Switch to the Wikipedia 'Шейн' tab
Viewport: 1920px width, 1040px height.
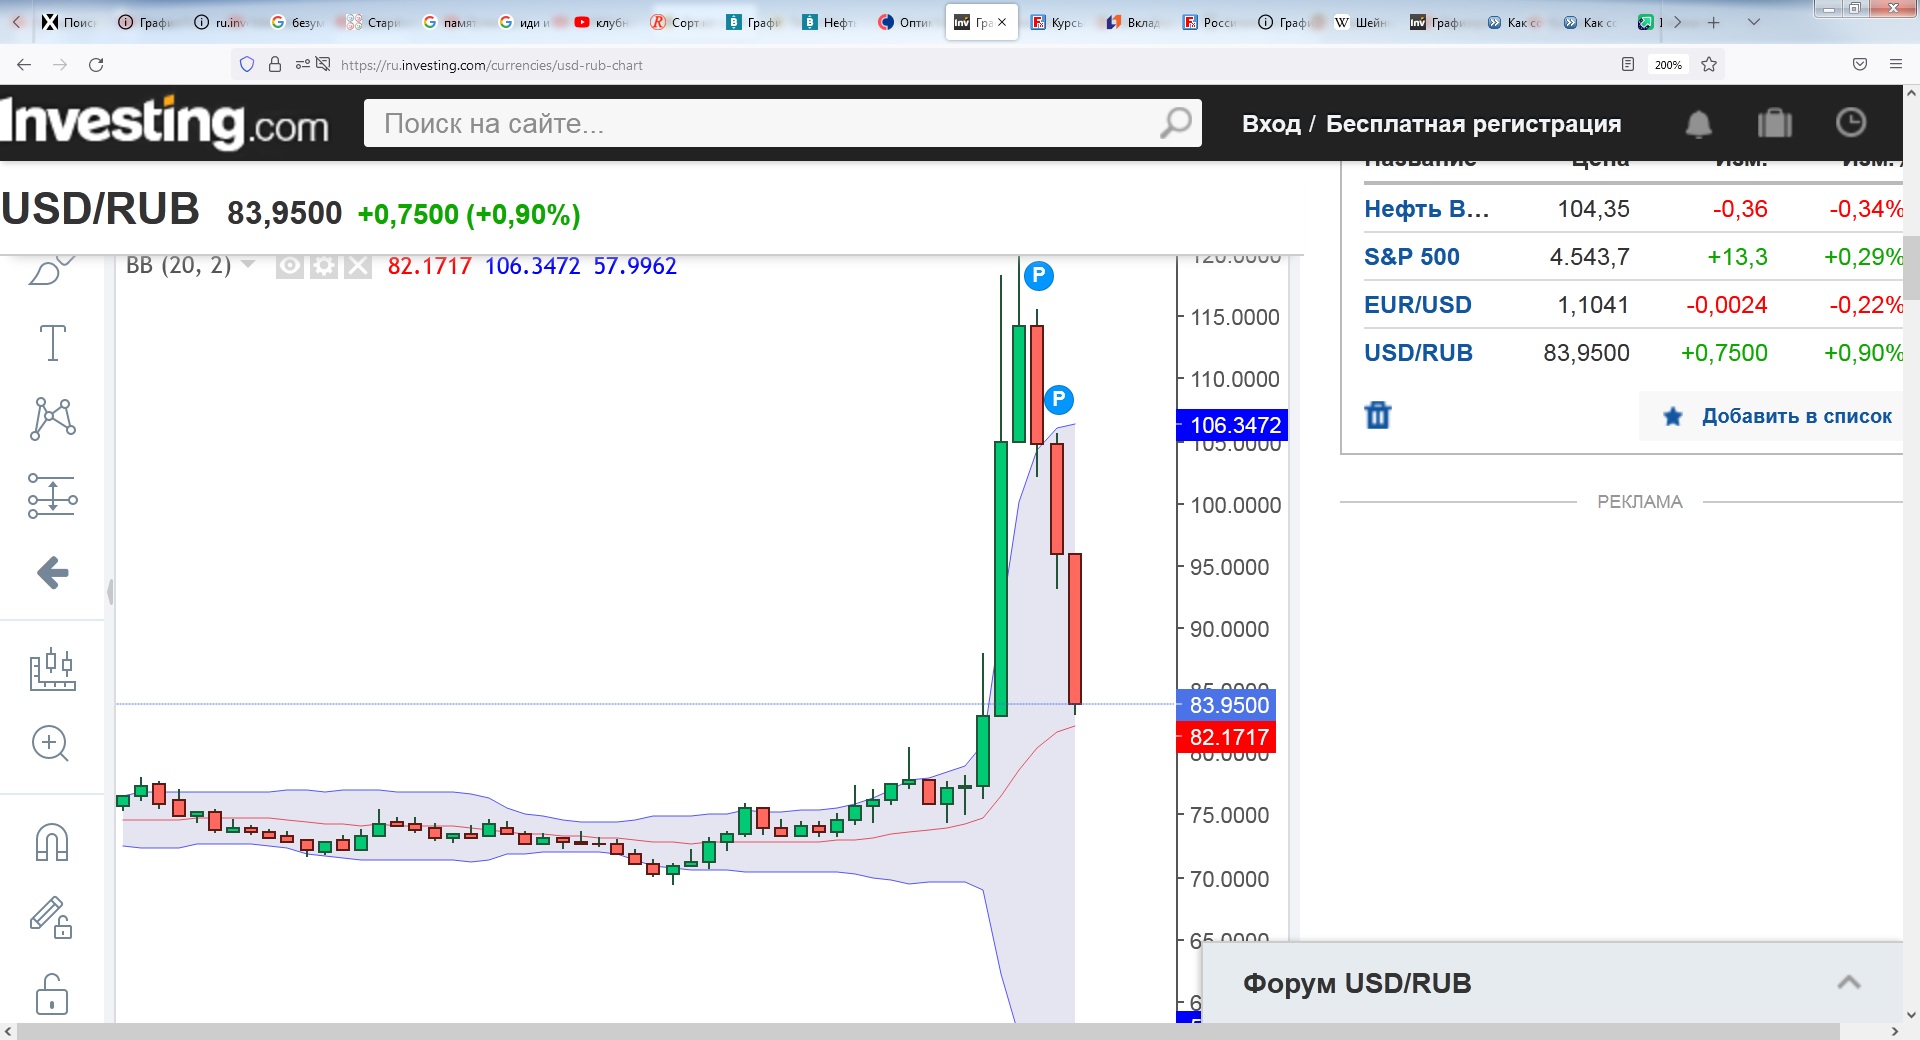point(1361,22)
